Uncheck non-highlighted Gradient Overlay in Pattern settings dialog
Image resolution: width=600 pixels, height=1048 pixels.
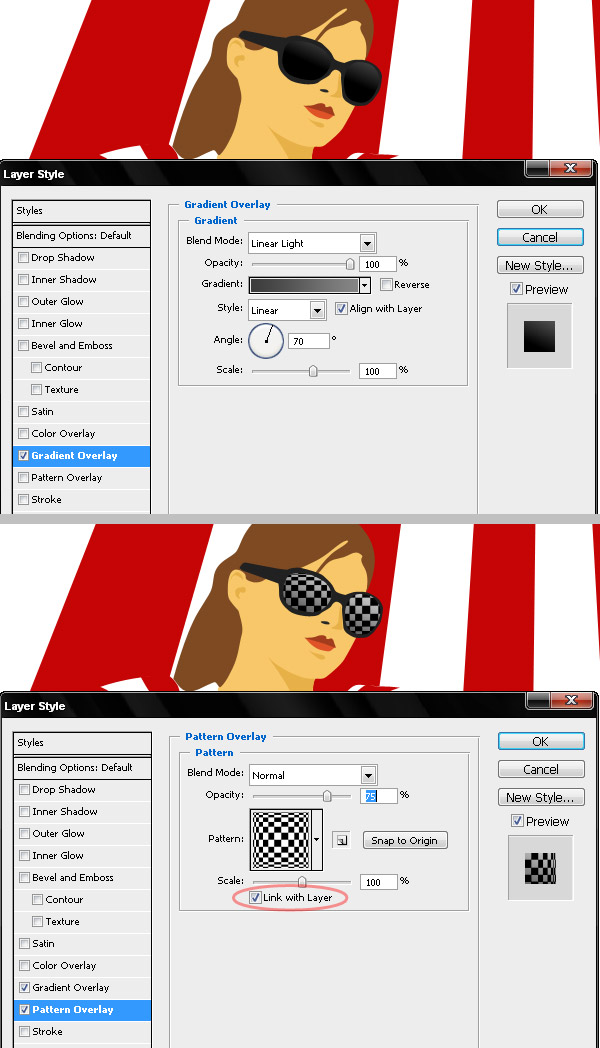(25, 988)
